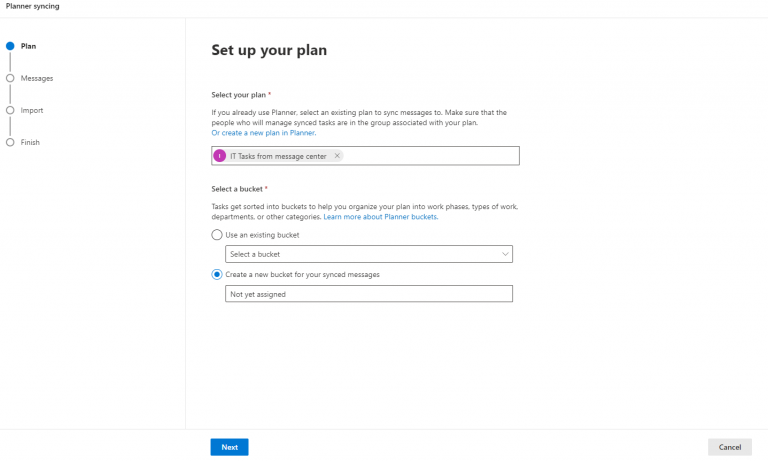
Task: Click the bucket dropdown chevron arrow
Action: [505, 254]
